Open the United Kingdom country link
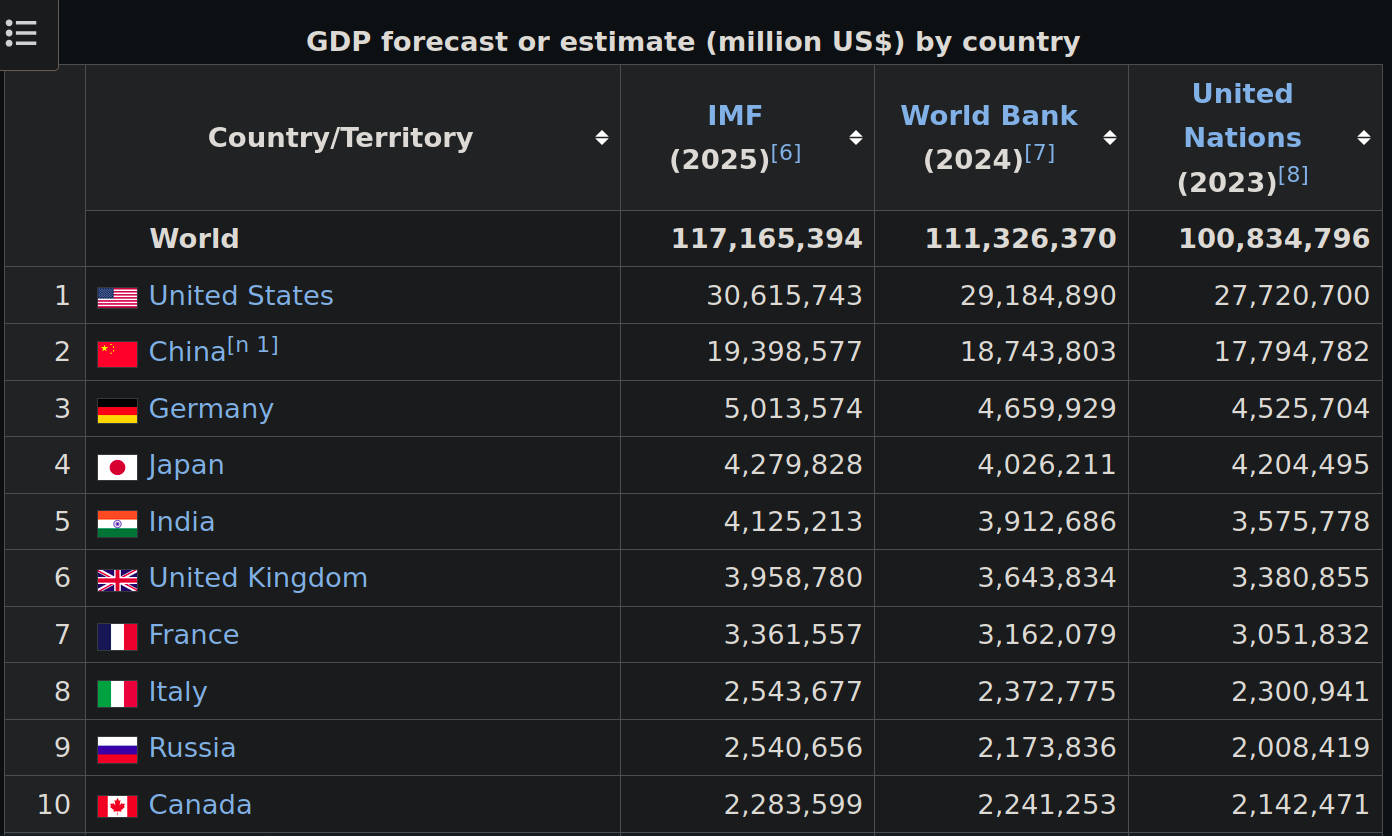 [x=258, y=578]
